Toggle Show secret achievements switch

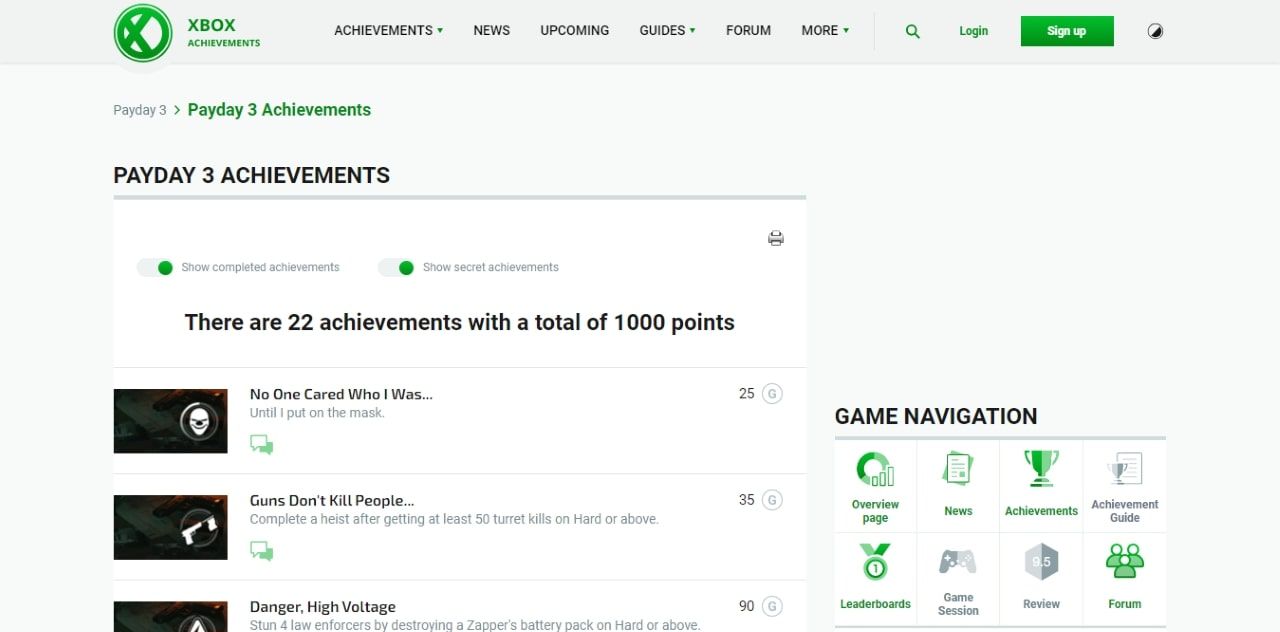click(x=397, y=267)
